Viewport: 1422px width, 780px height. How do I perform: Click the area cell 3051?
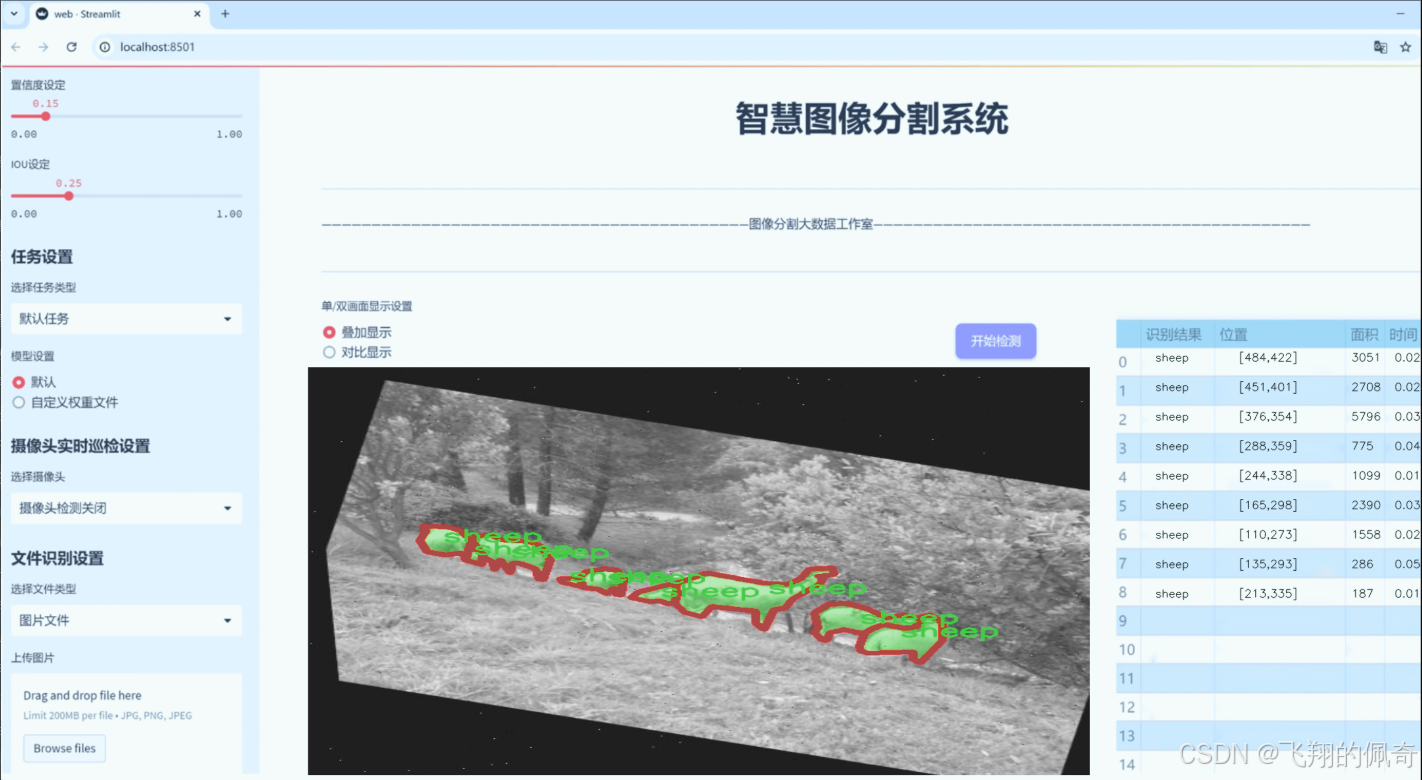[1365, 358]
